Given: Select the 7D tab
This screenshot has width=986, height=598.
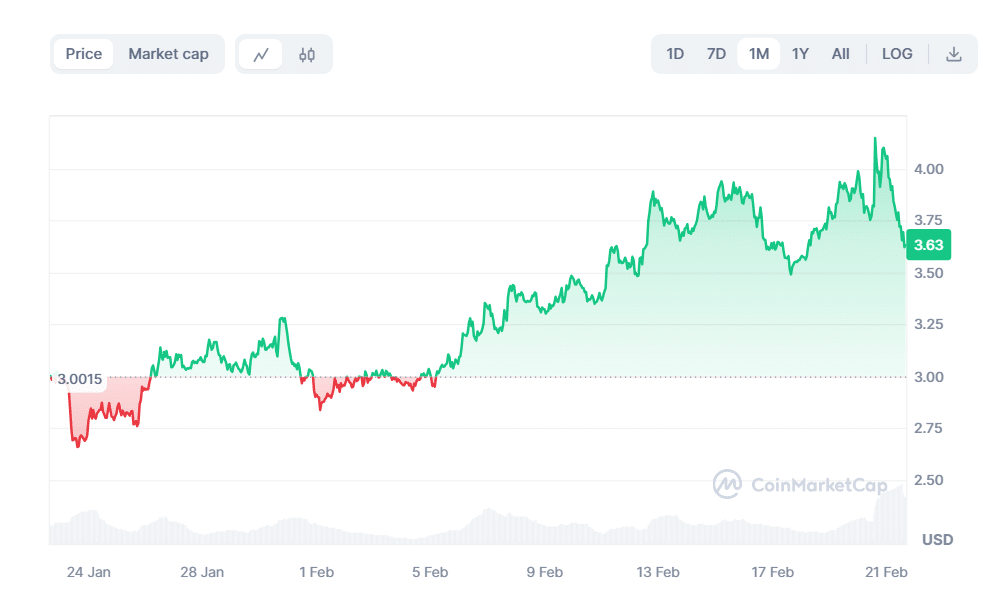Looking at the screenshot, I should (716, 54).
